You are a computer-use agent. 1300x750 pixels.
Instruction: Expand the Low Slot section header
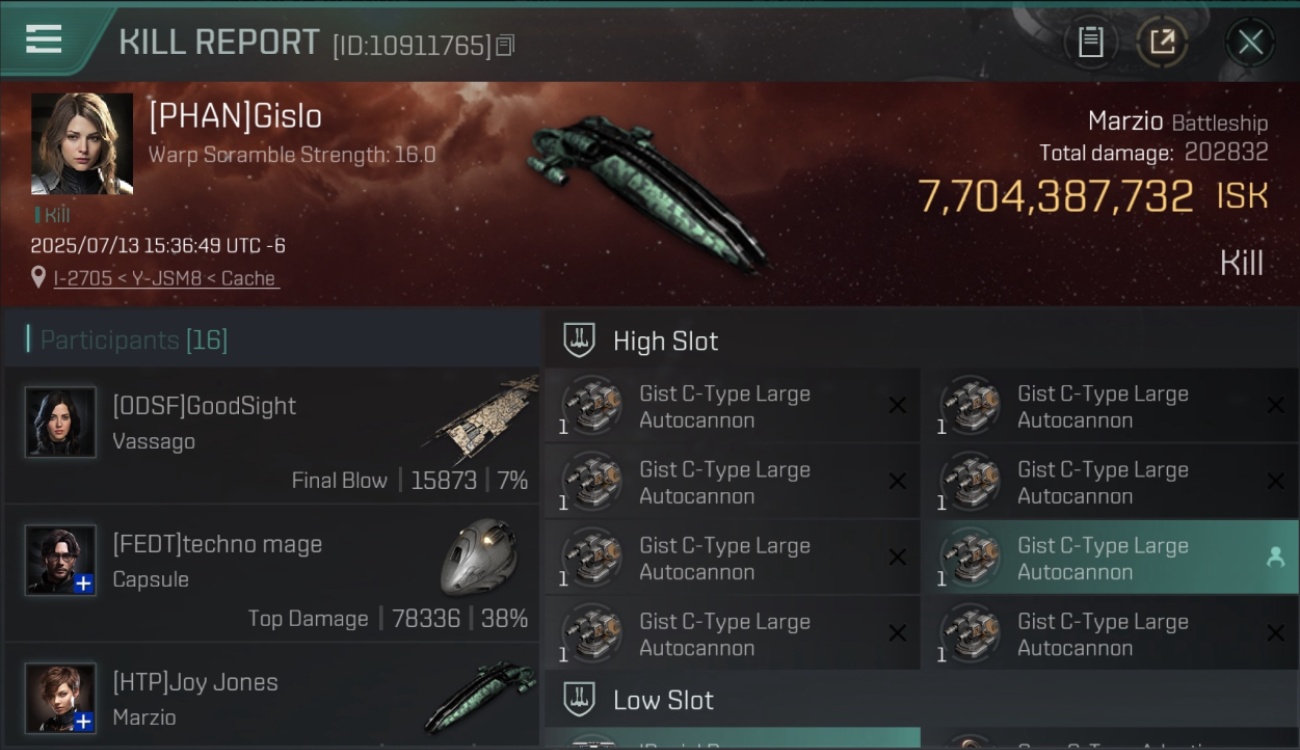pyautogui.click(x=921, y=699)
